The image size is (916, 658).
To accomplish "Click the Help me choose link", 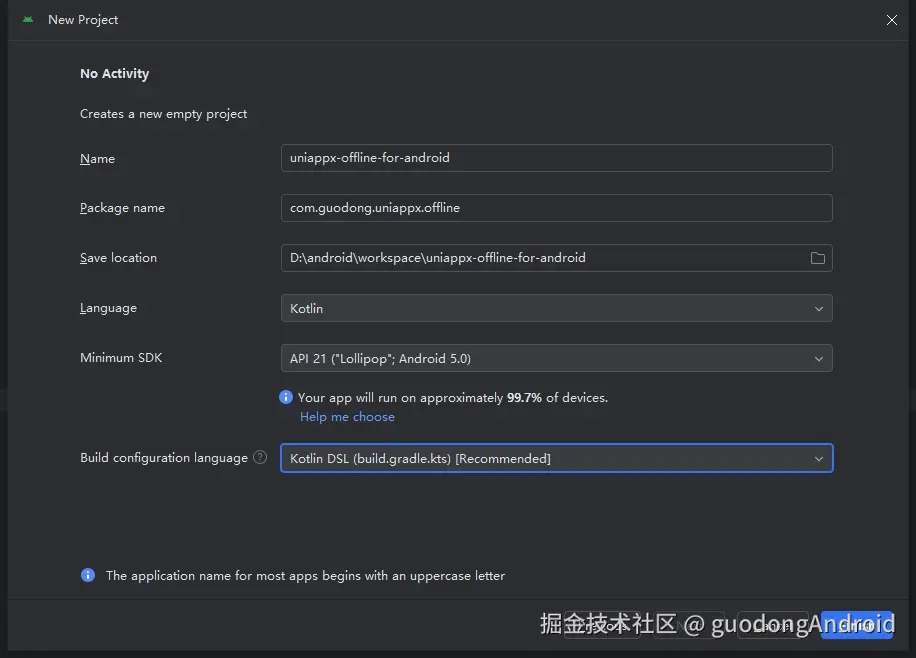I will tap(347, 416).
